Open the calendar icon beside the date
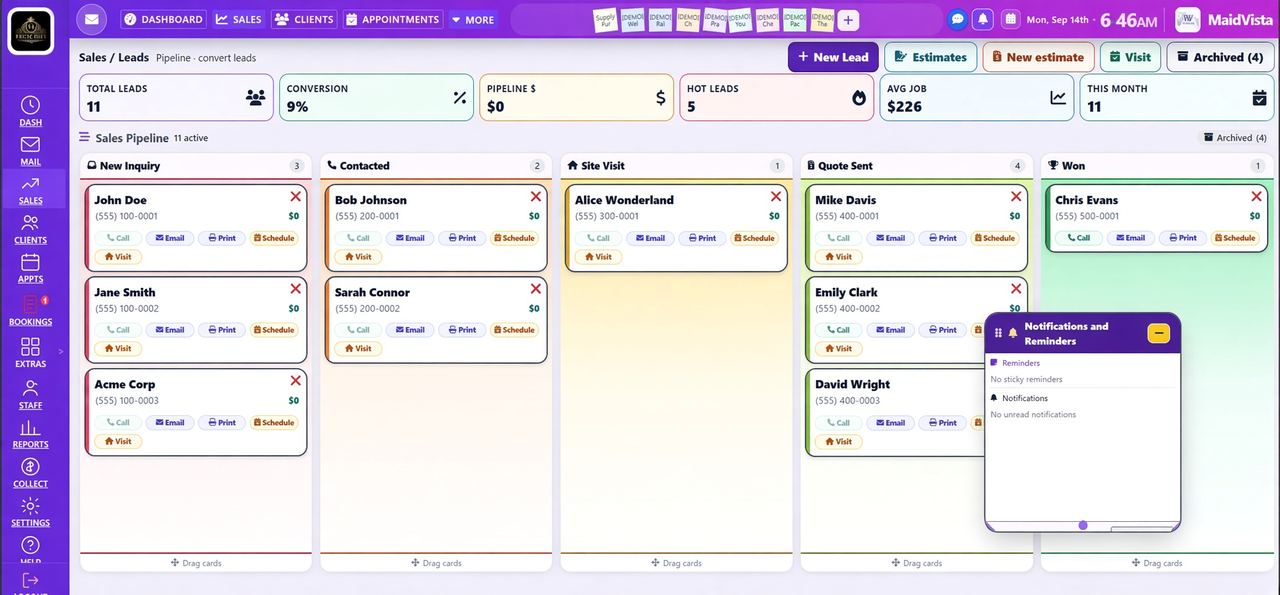This screenshot has height=595, width=1280. tap(1010, 19)
